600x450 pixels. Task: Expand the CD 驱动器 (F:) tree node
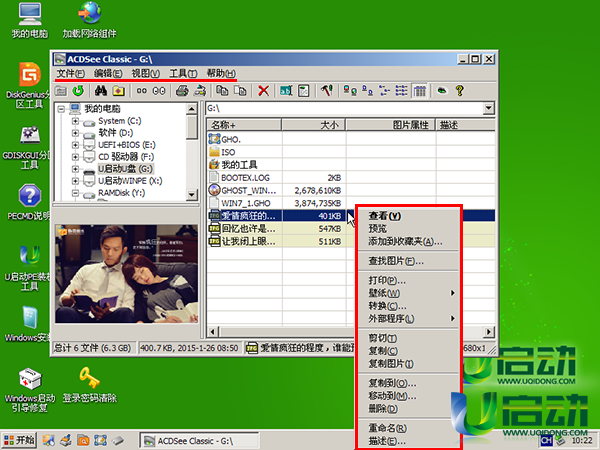pos(75,157)
